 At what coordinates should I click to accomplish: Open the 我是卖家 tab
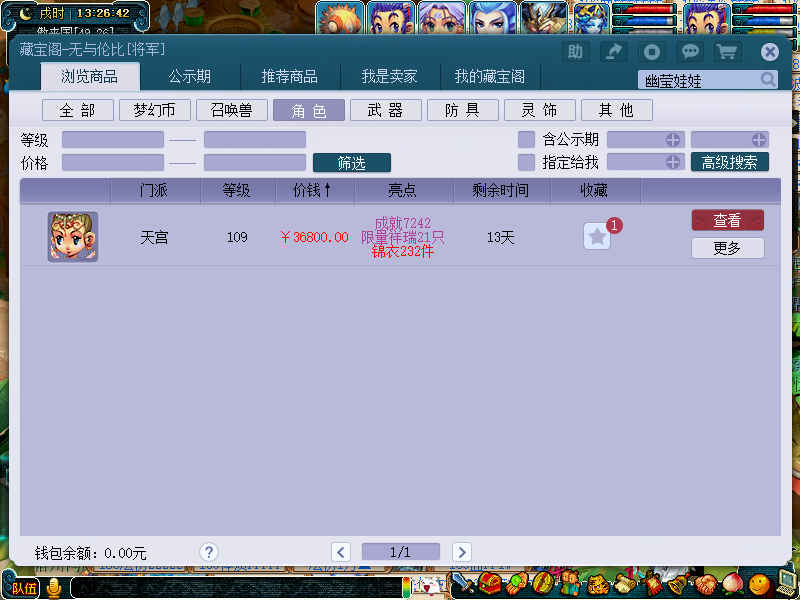pos(390,77)
